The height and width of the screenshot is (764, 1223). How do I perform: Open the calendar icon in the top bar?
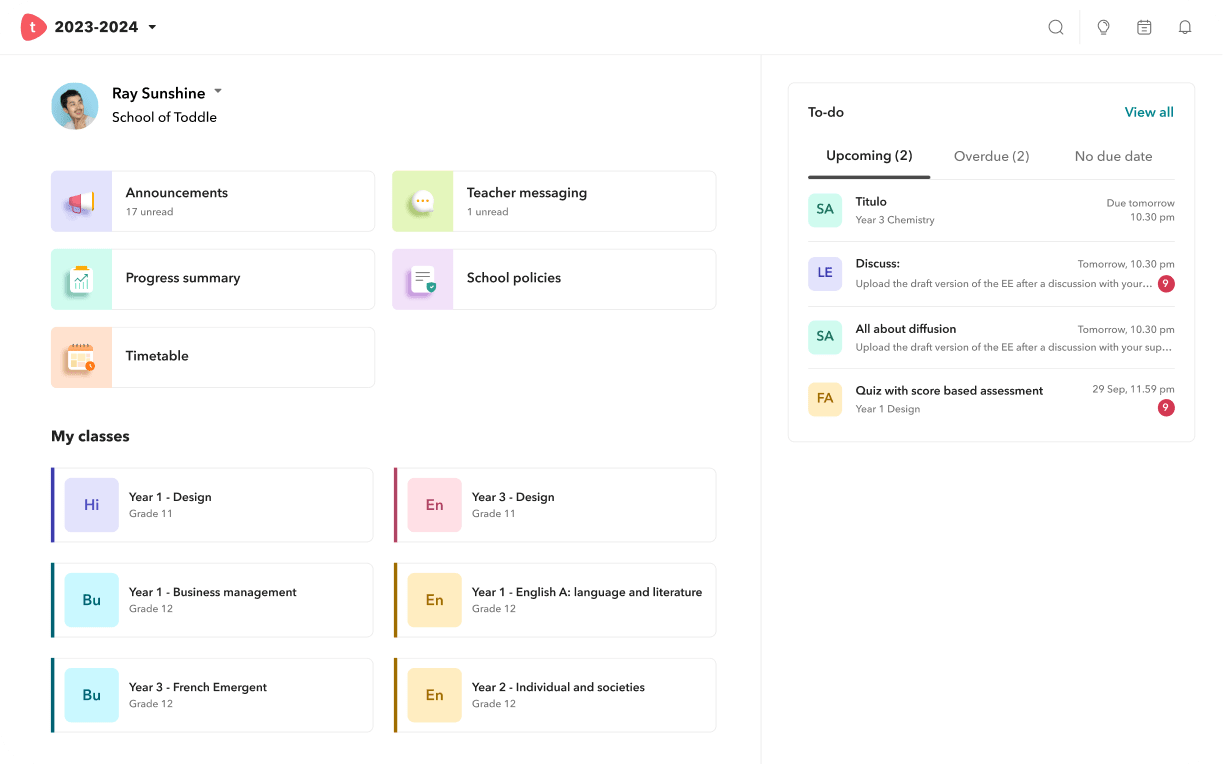1144,27
